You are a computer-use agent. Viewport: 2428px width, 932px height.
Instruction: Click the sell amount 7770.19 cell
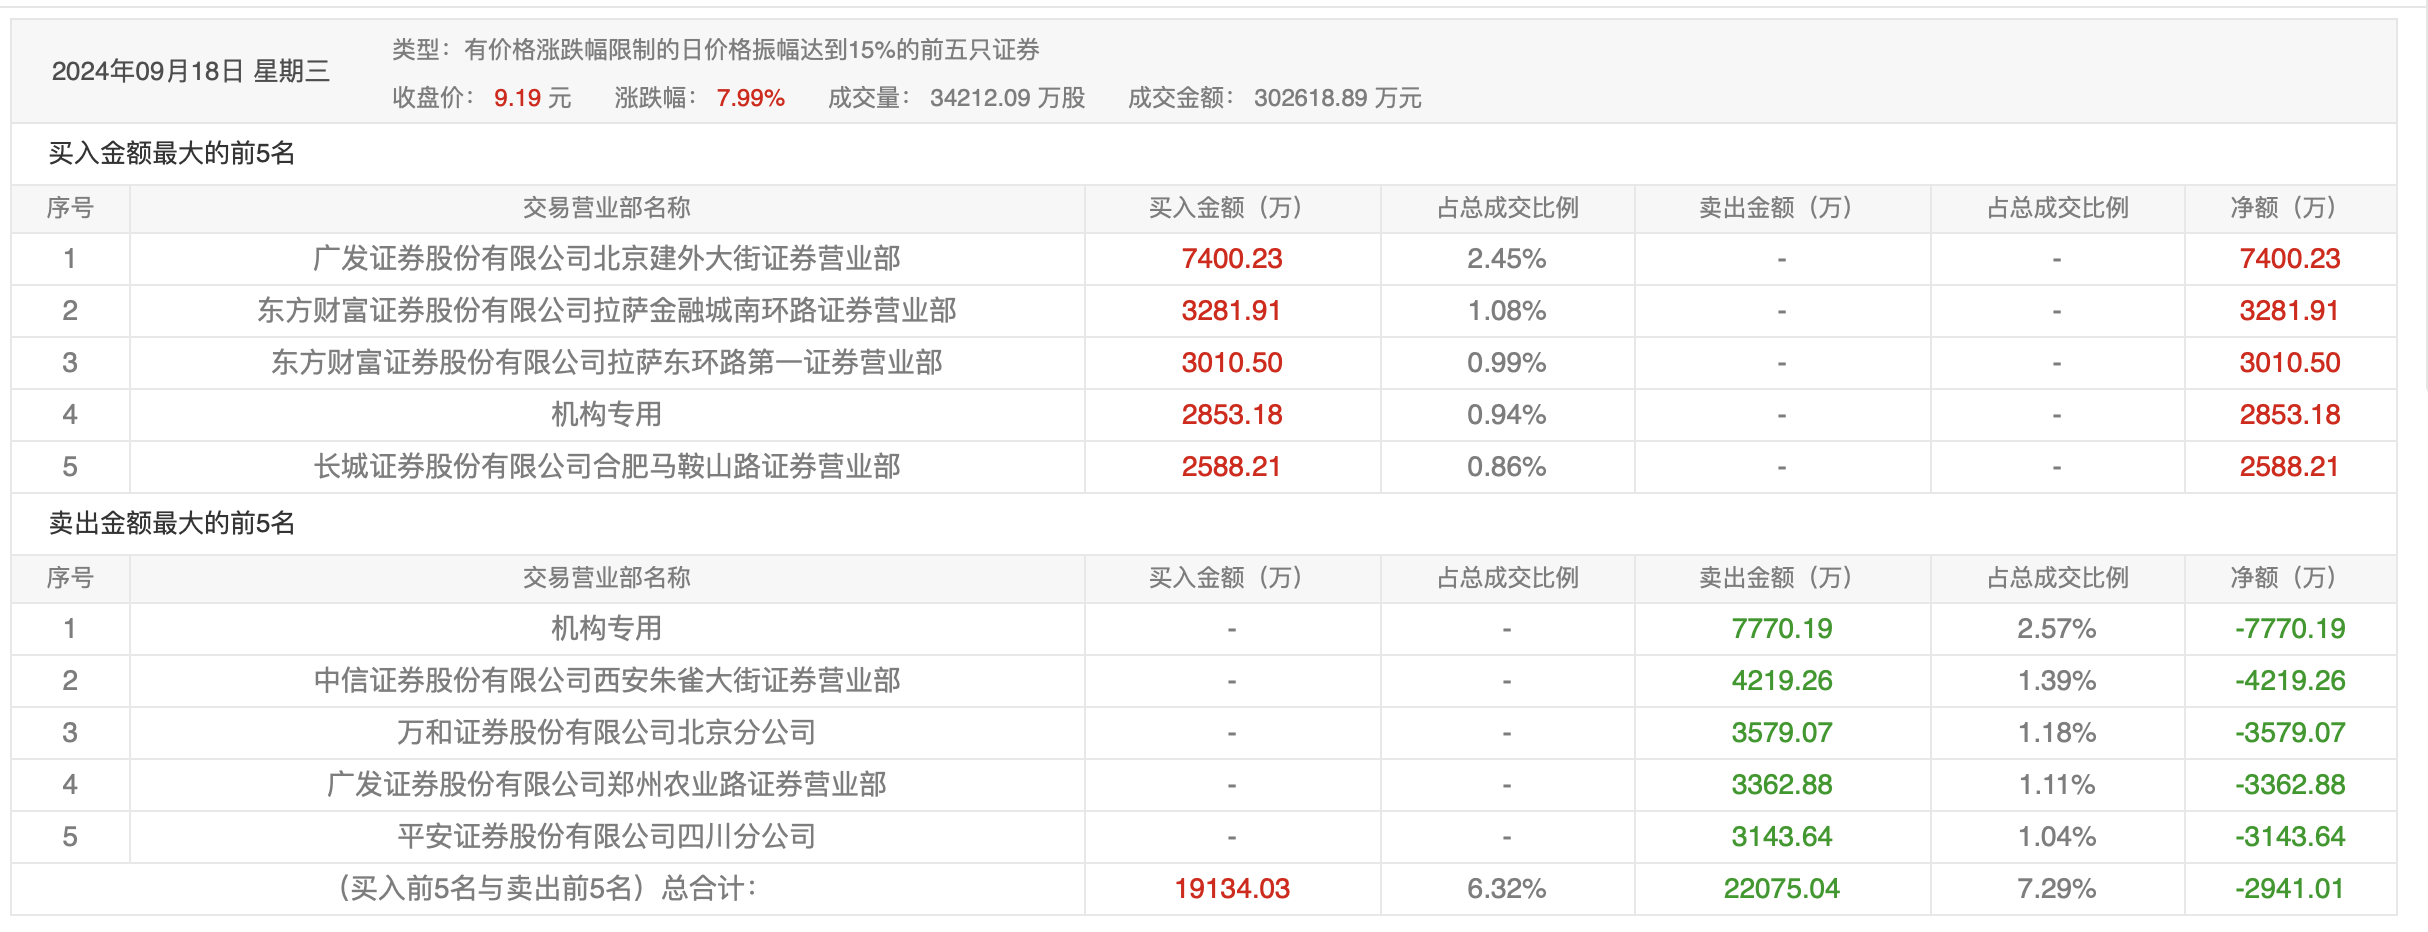pos(1781,629)
